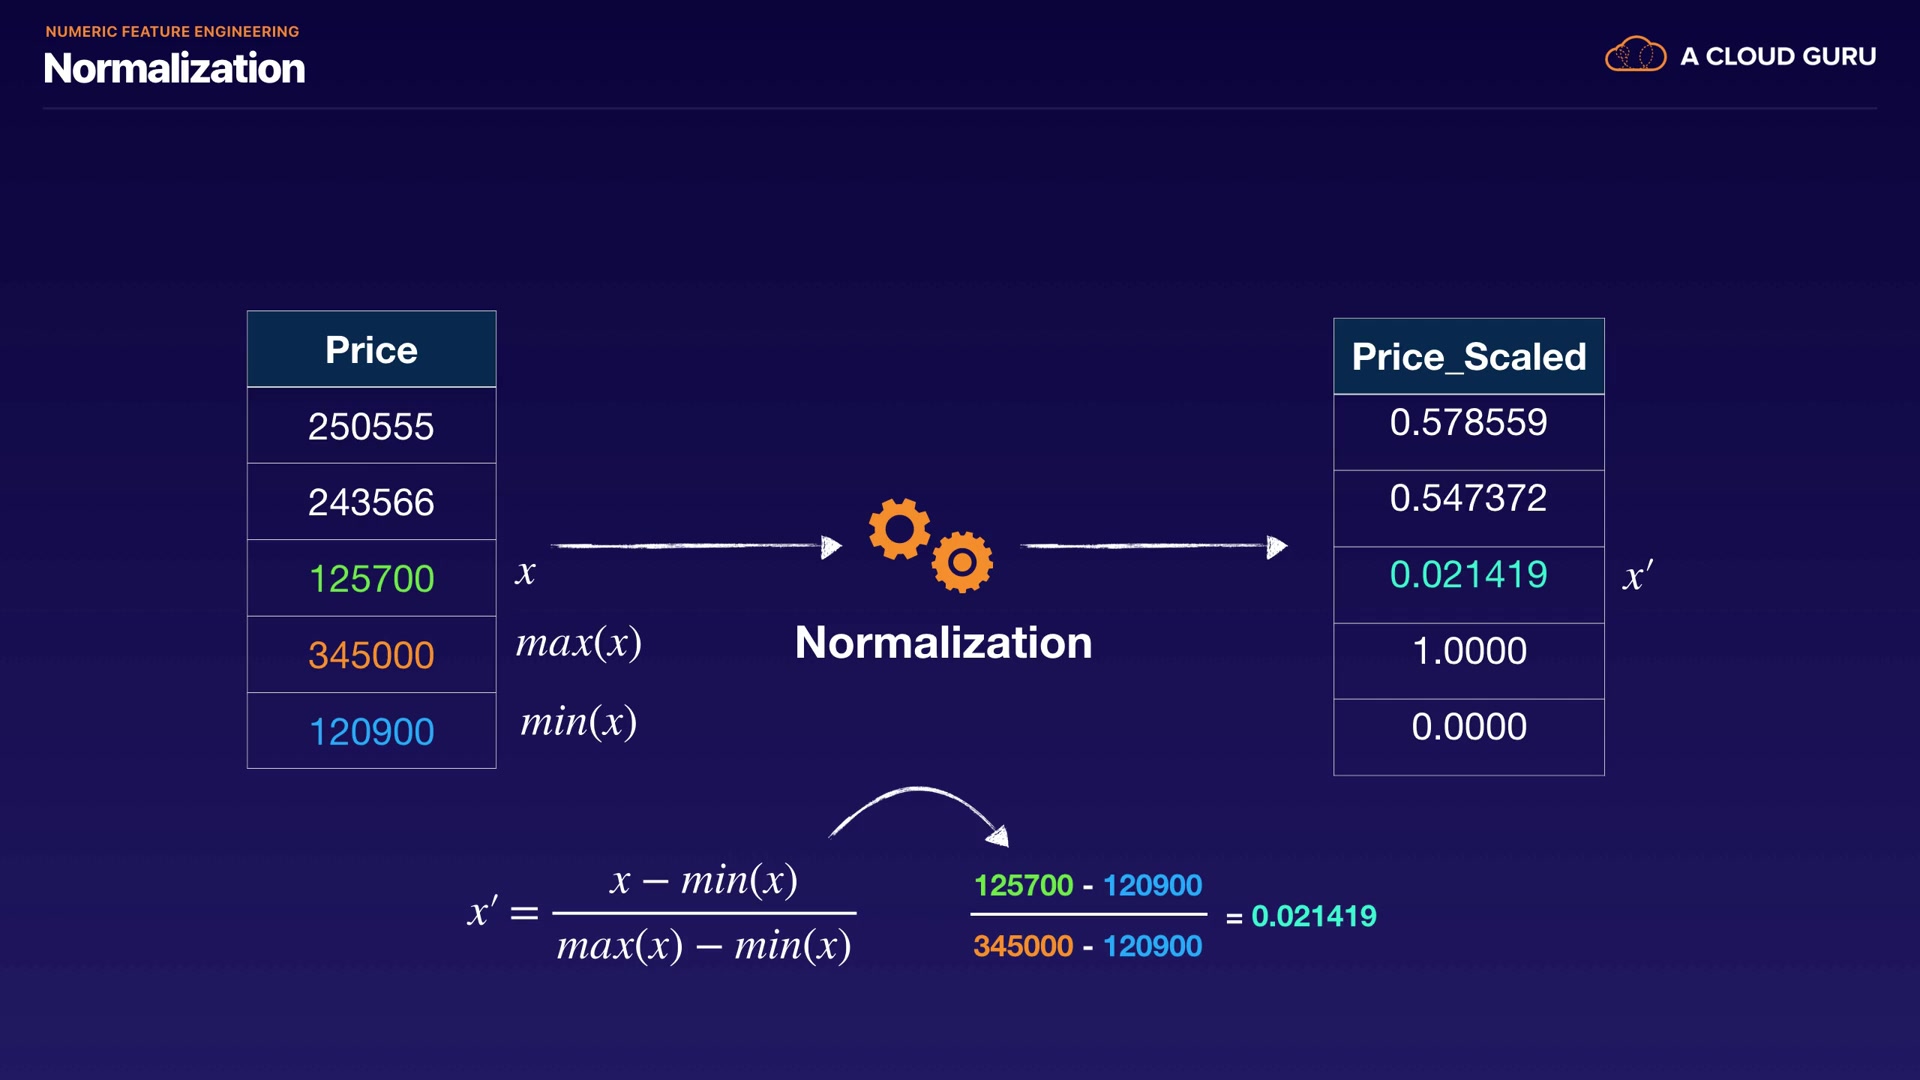Click the large orange gear icon
The image size is (1920, 1080).
899,529
